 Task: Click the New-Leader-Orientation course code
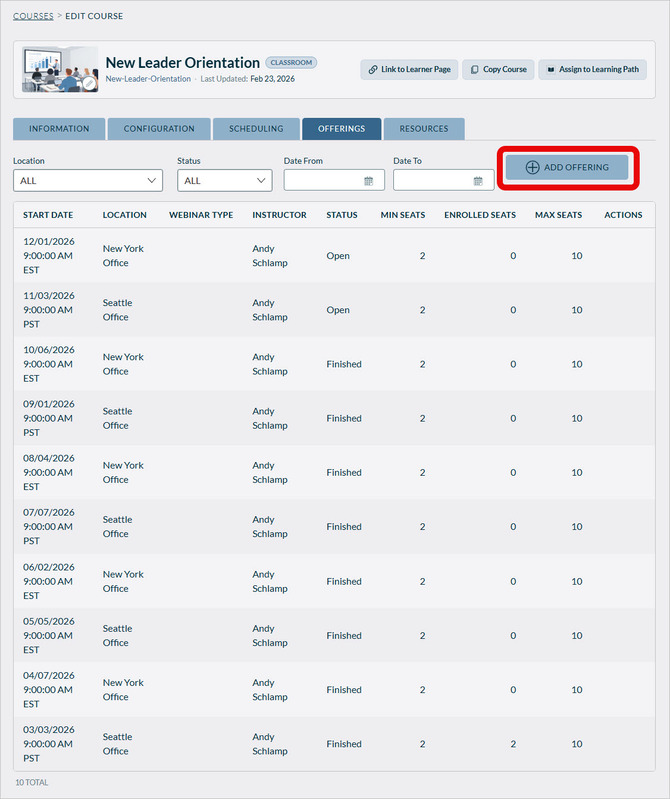(148, 79)
